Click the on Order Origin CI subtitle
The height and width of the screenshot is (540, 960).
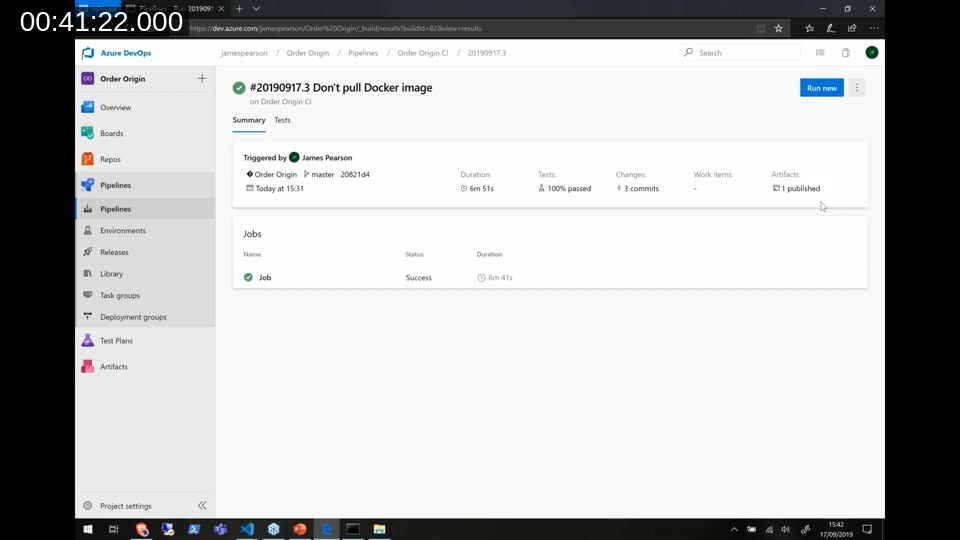pos(280,102)
